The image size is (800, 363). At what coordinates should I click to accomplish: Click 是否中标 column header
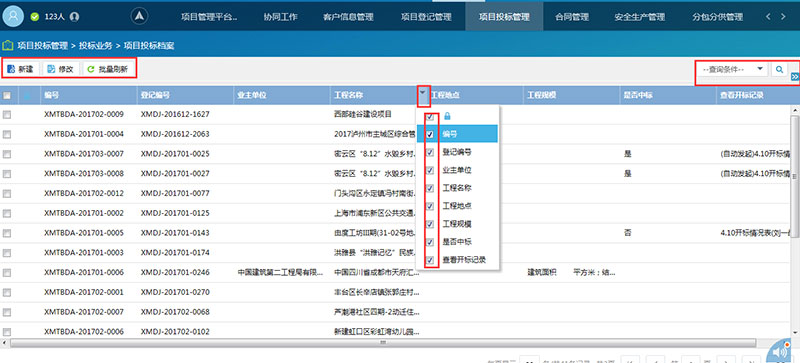click(668, 95)
